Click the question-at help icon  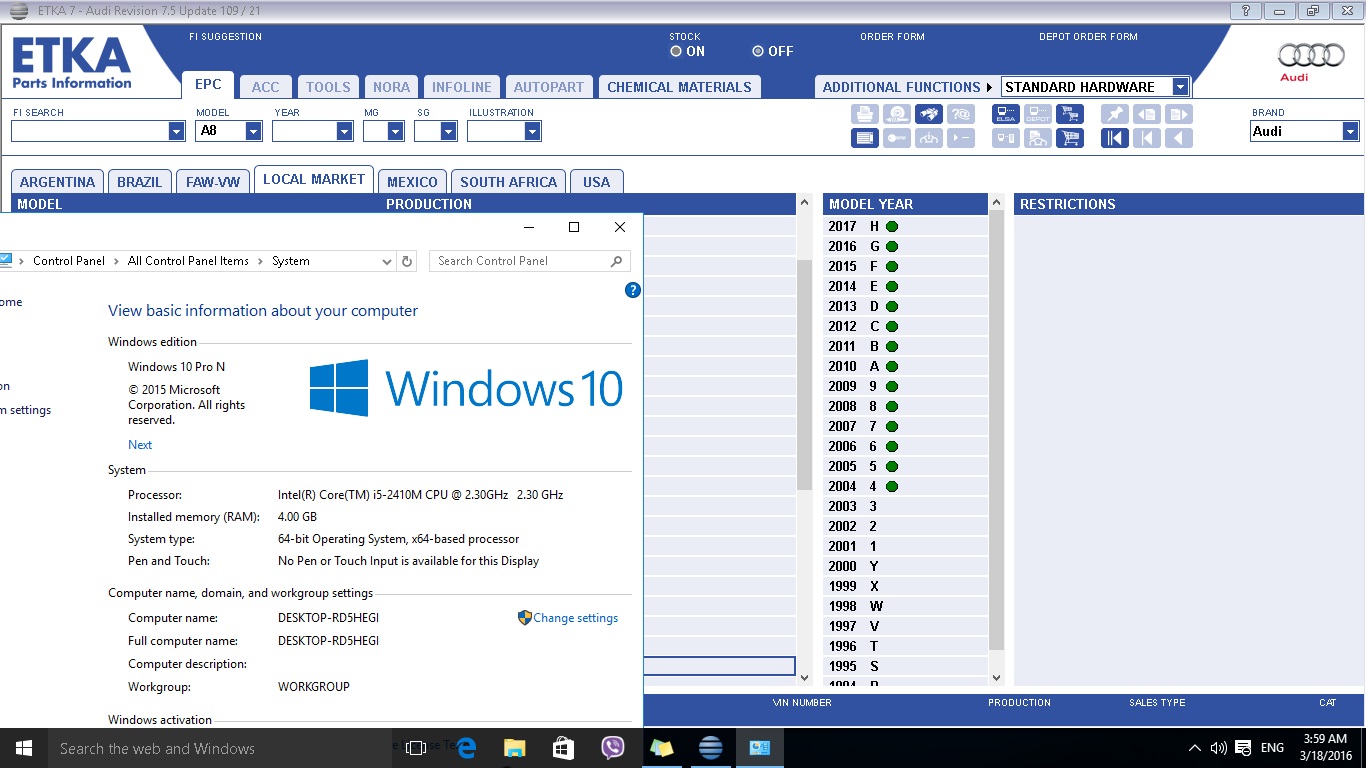pos(961,115)
